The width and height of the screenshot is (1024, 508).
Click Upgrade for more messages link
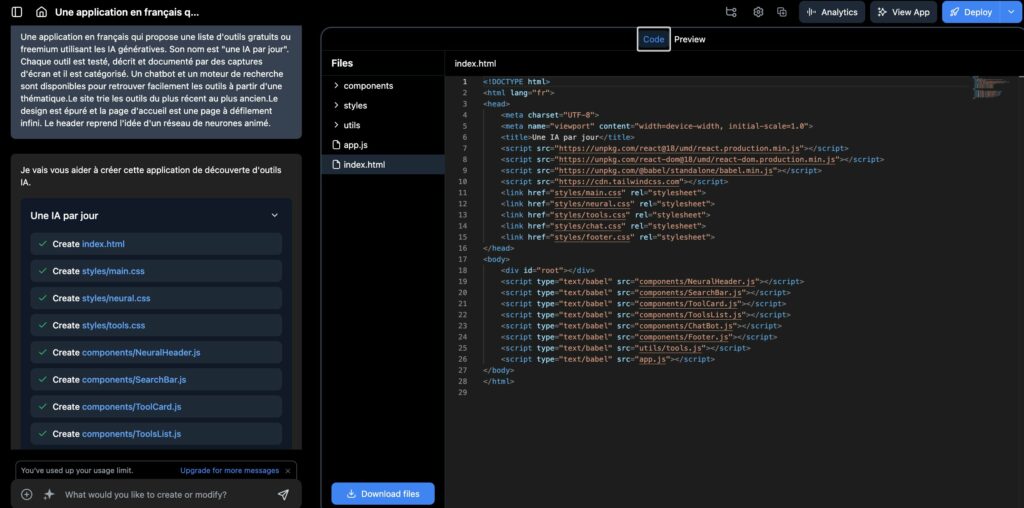point(229,470)
